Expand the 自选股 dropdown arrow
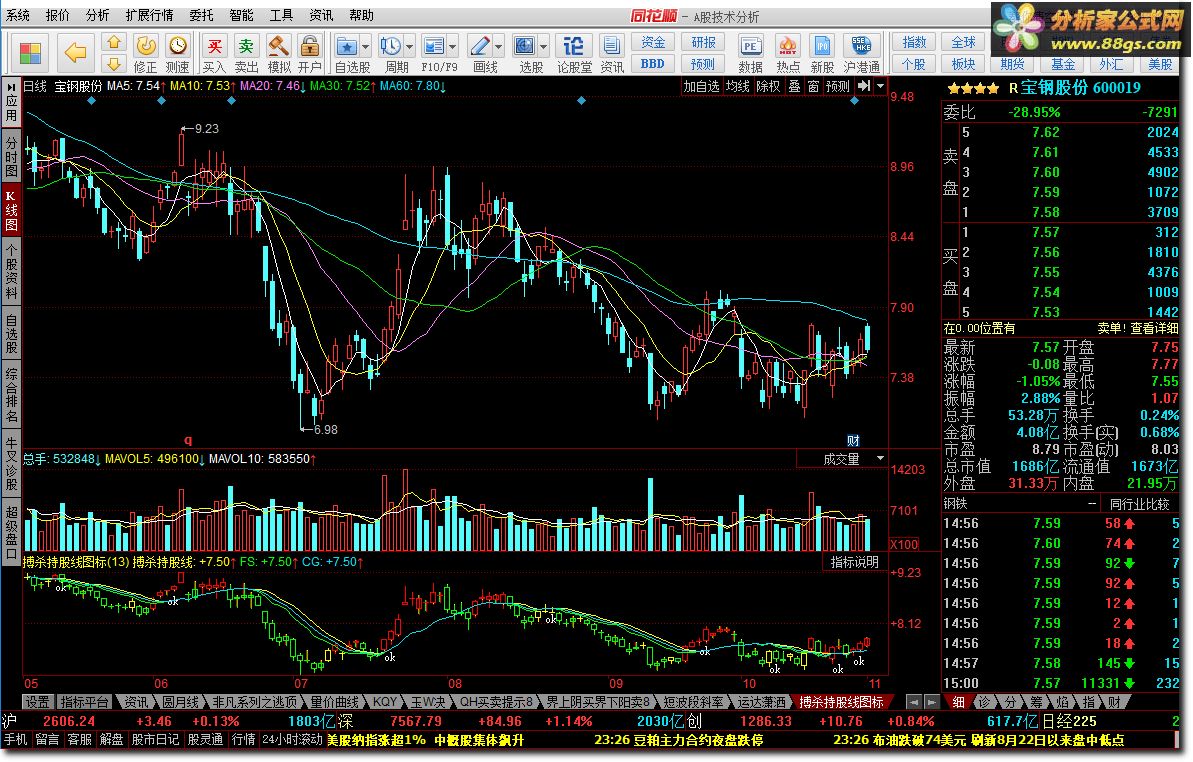This screenshot has width=1193, height=762. (x=366, y=46)
